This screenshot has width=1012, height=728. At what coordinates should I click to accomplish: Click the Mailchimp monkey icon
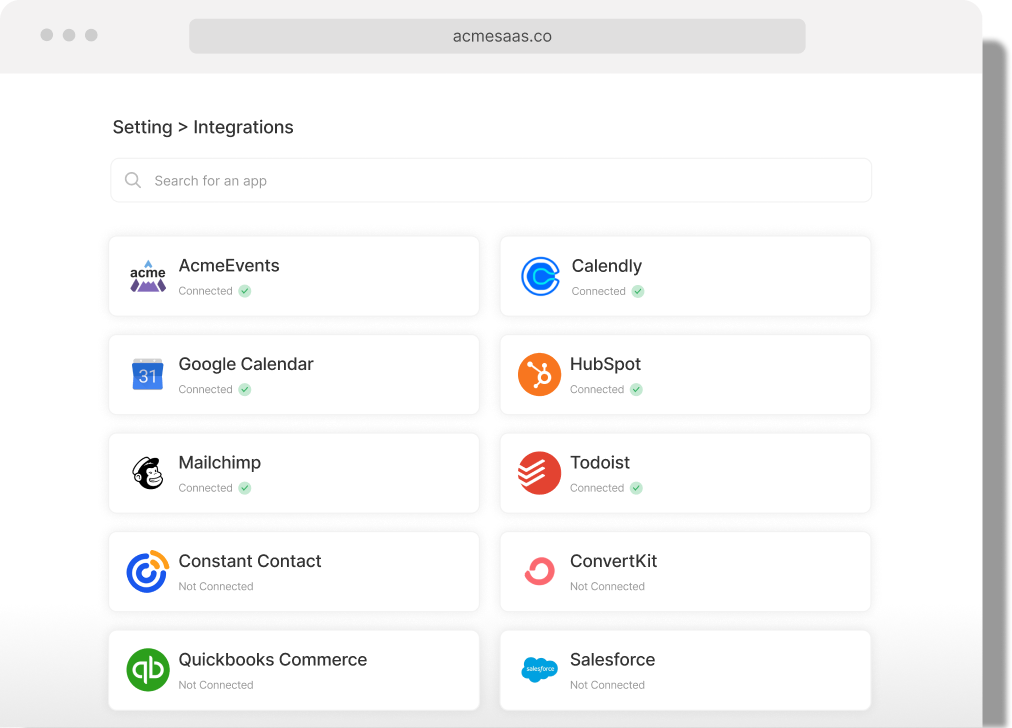click(x=148, y=473)
